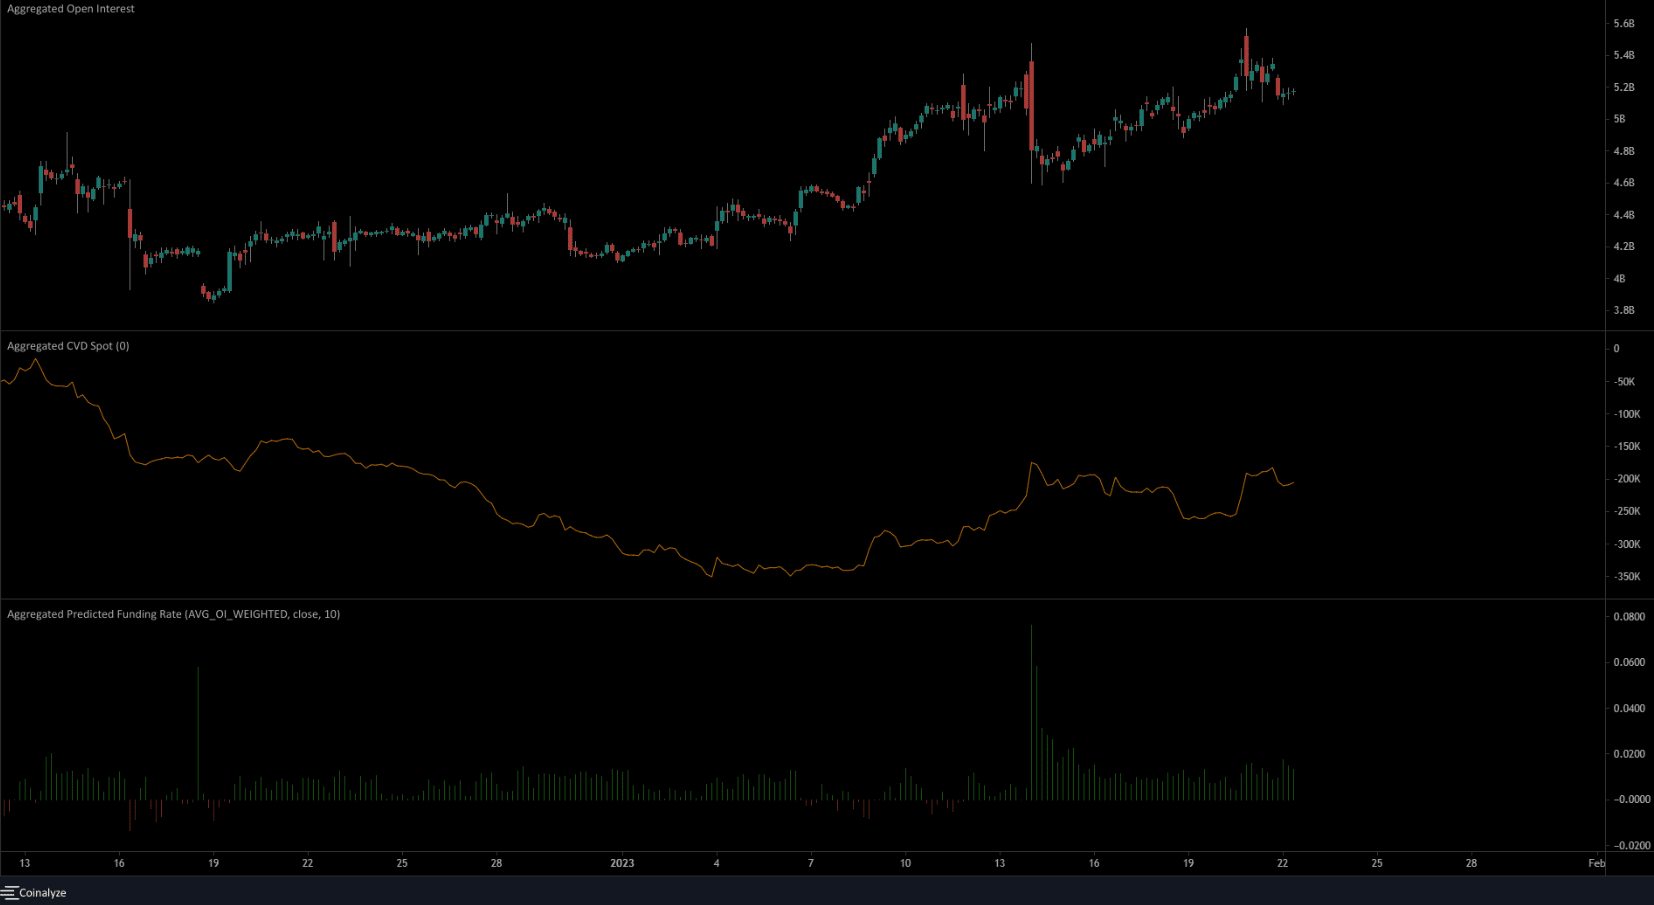Click the 2023 marker on time axis
The height and width of the screenshot is (905, 1654).
(x=622, y=863)
